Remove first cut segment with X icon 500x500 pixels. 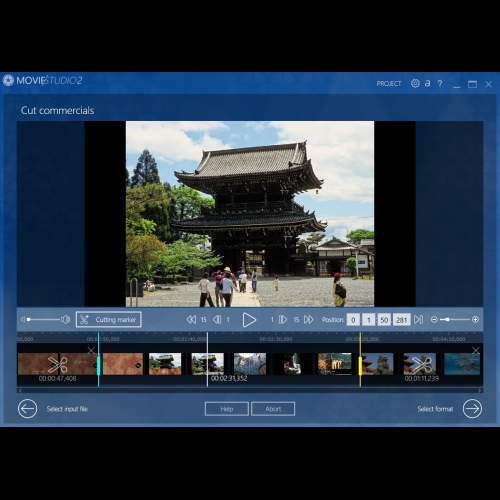91,350
